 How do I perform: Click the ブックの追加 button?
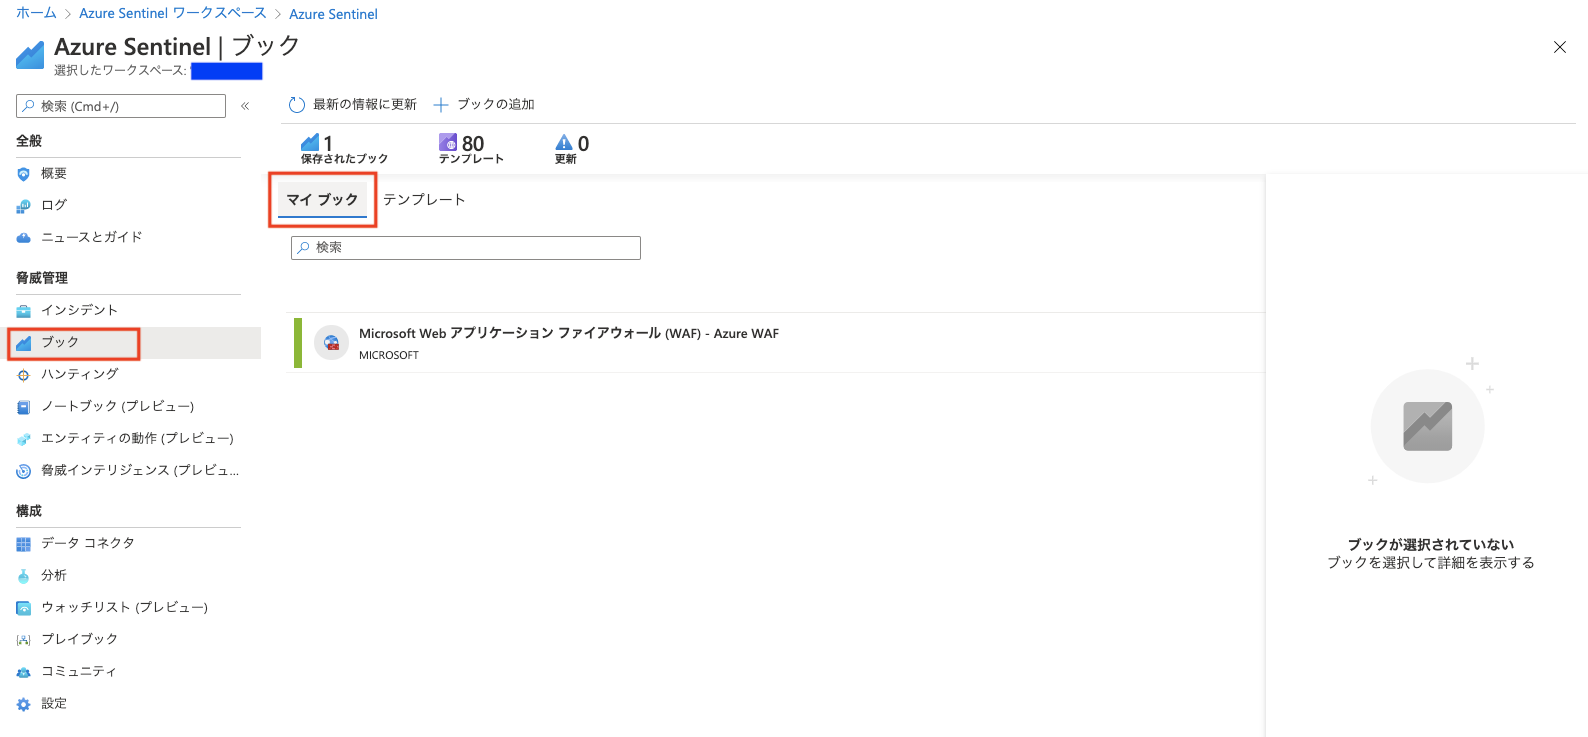click(484, 105)
